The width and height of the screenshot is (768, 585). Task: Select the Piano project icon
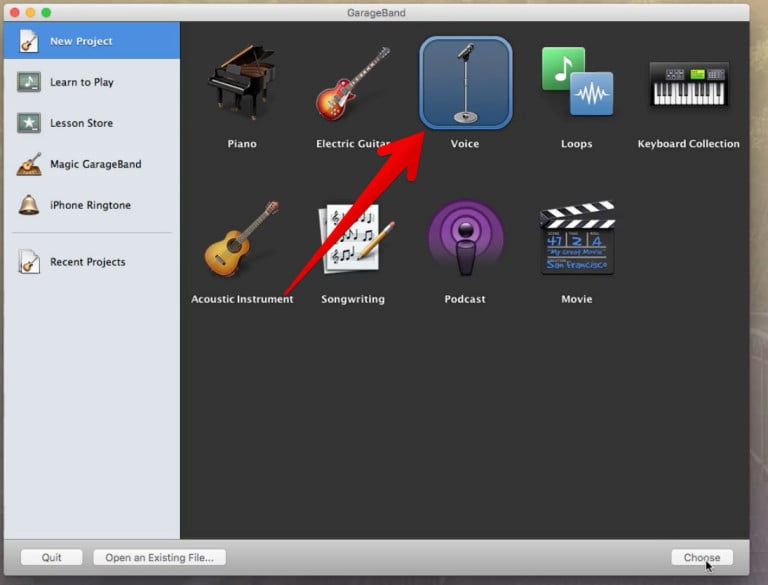click(x=242, y=82)
